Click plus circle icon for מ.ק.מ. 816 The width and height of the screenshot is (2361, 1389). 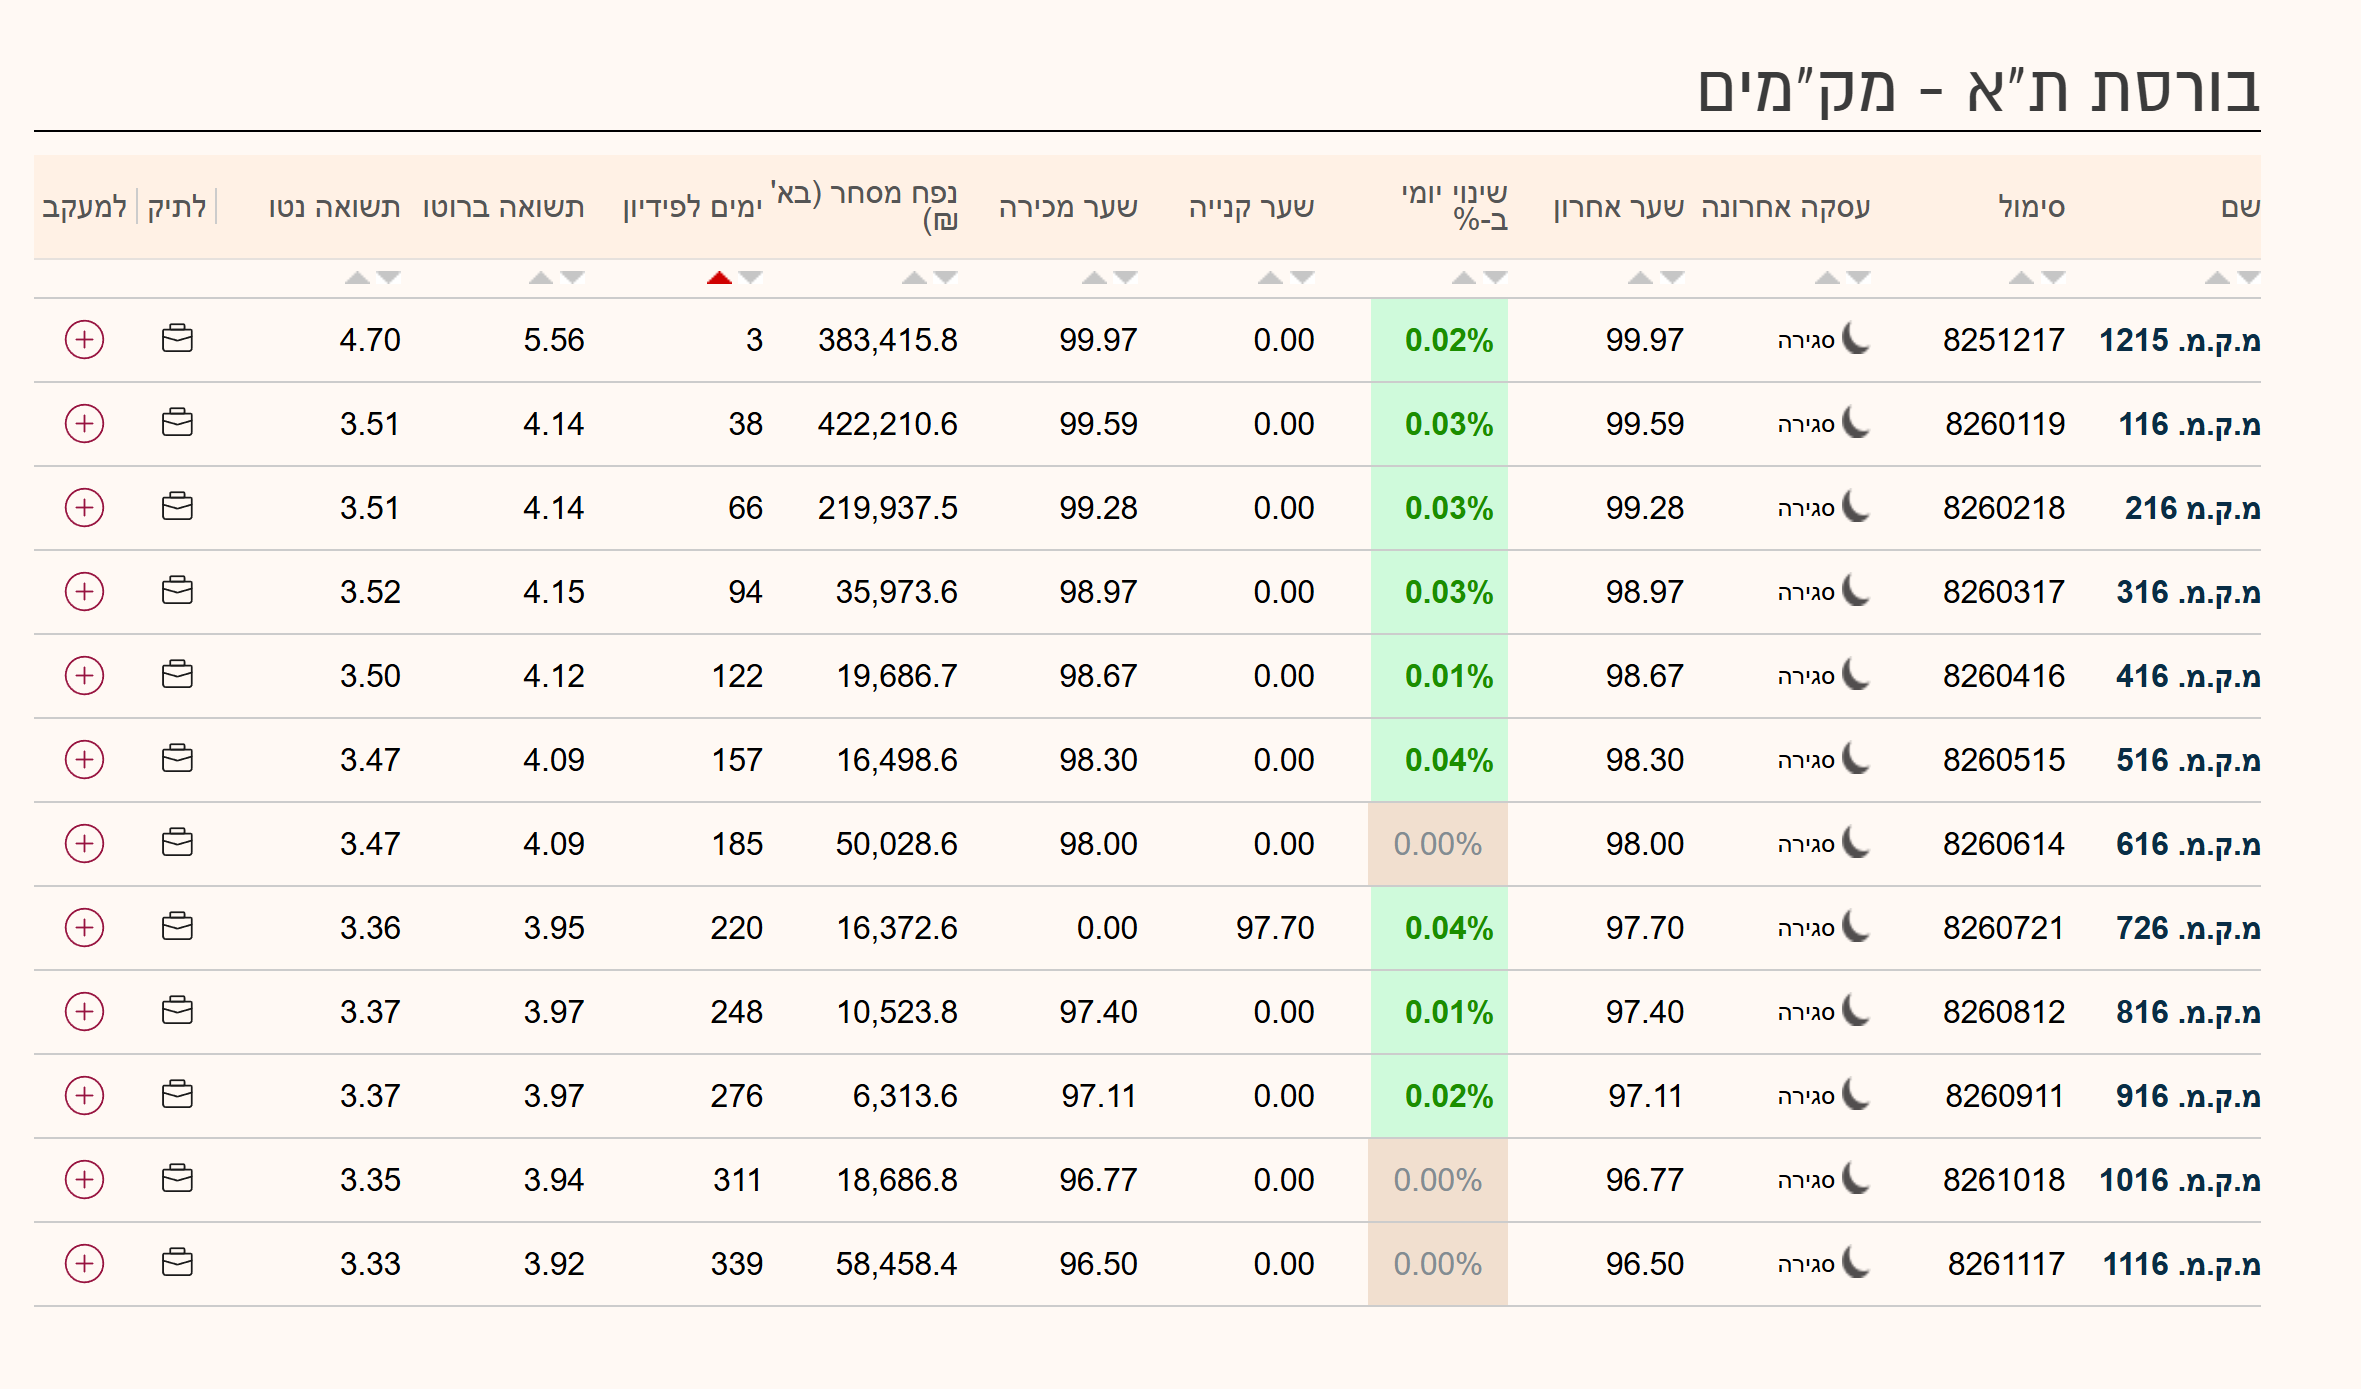click(84, 1012)
